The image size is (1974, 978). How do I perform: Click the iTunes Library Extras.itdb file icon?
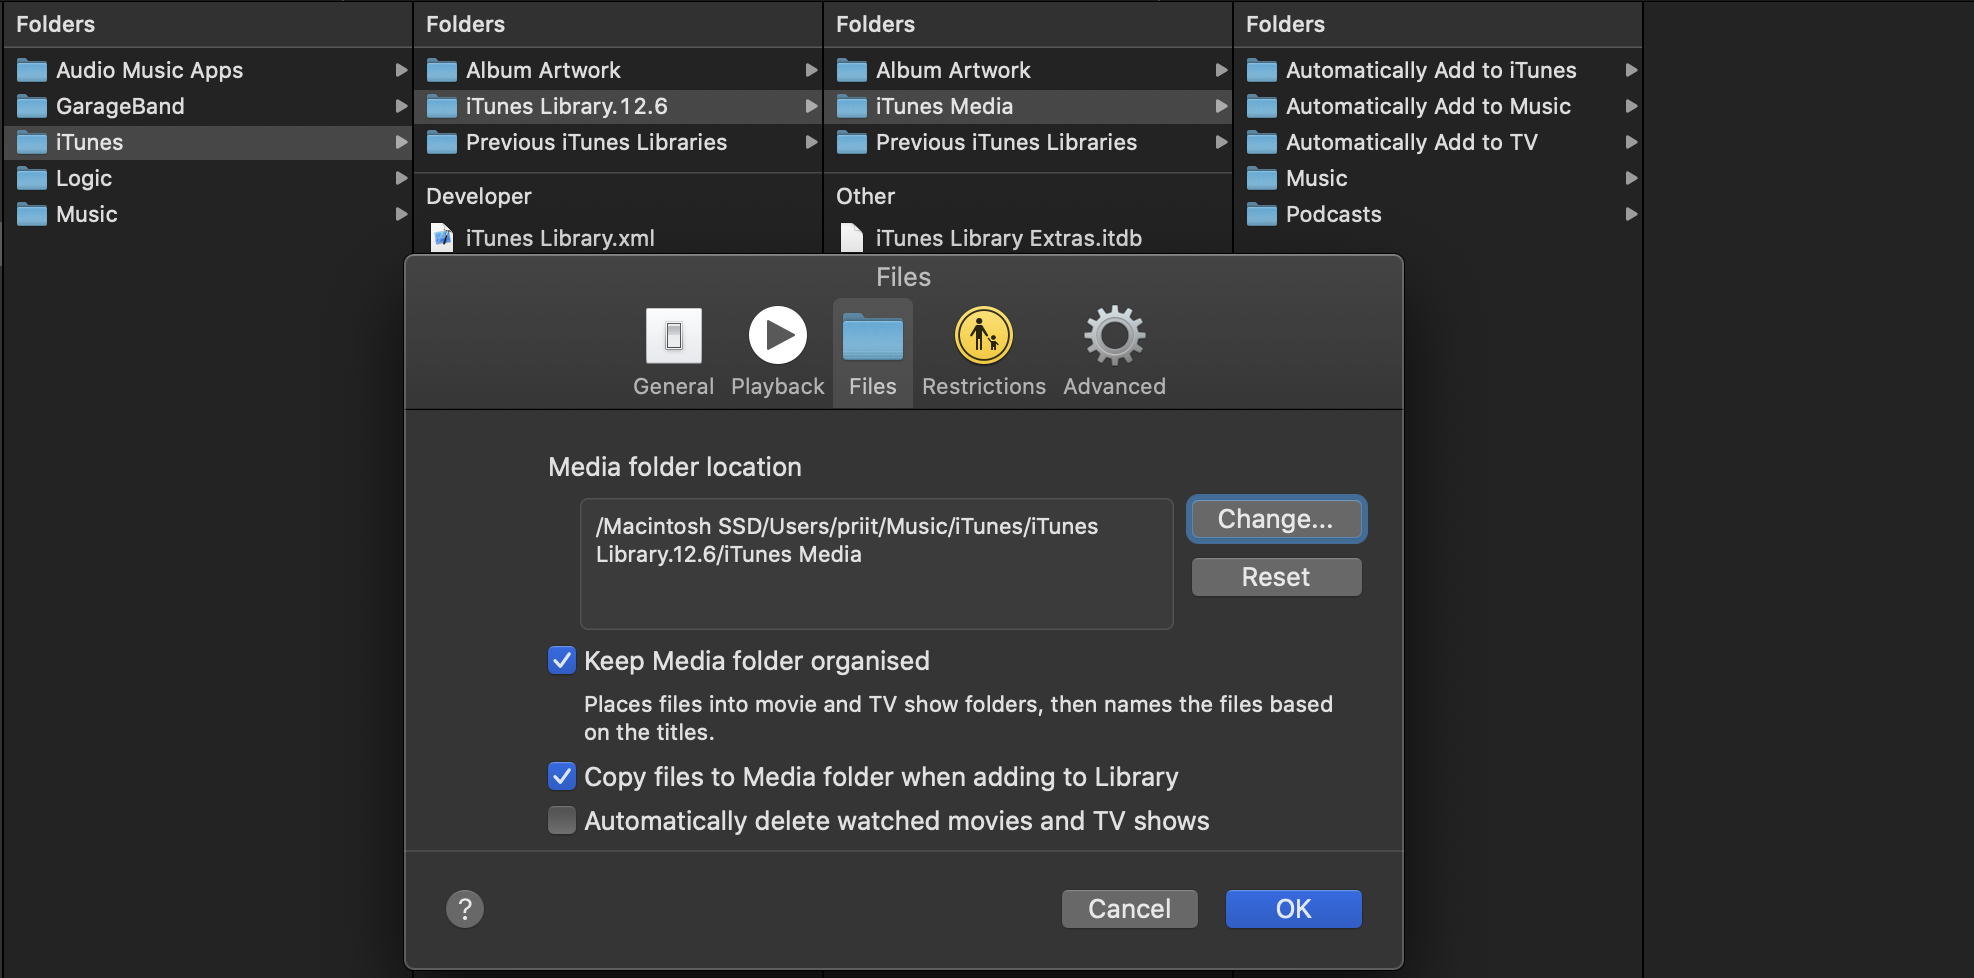tap(852, 238)
